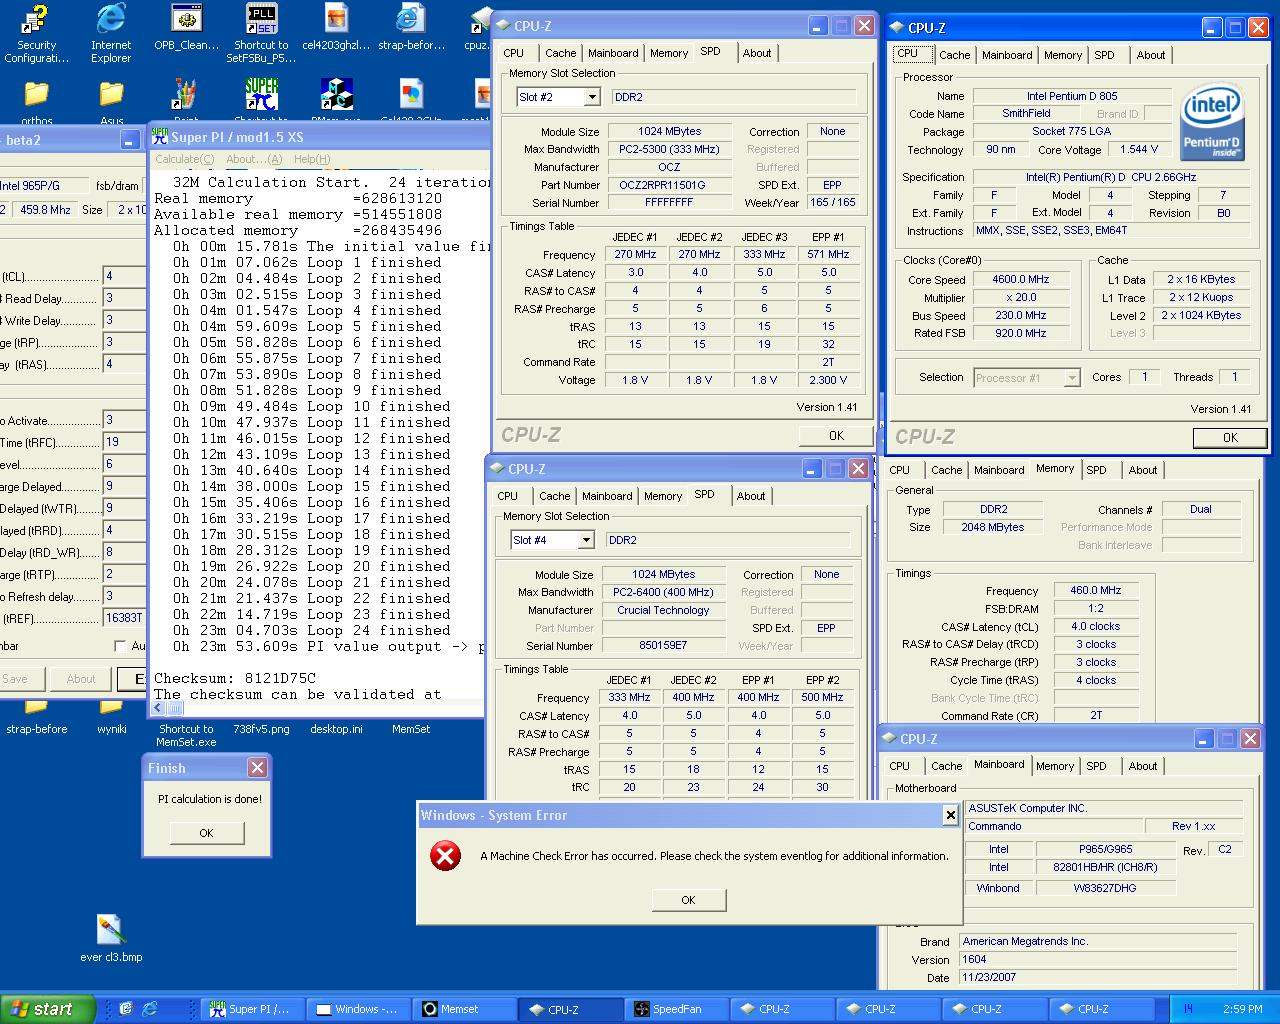Open the tREF 16383T dropdown in MemSet
The height and width of the screenshot is (1024, 1280).
(124, 618)
